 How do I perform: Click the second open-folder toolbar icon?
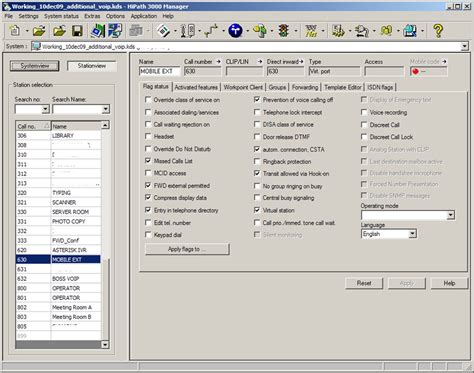tap(59, 31)
